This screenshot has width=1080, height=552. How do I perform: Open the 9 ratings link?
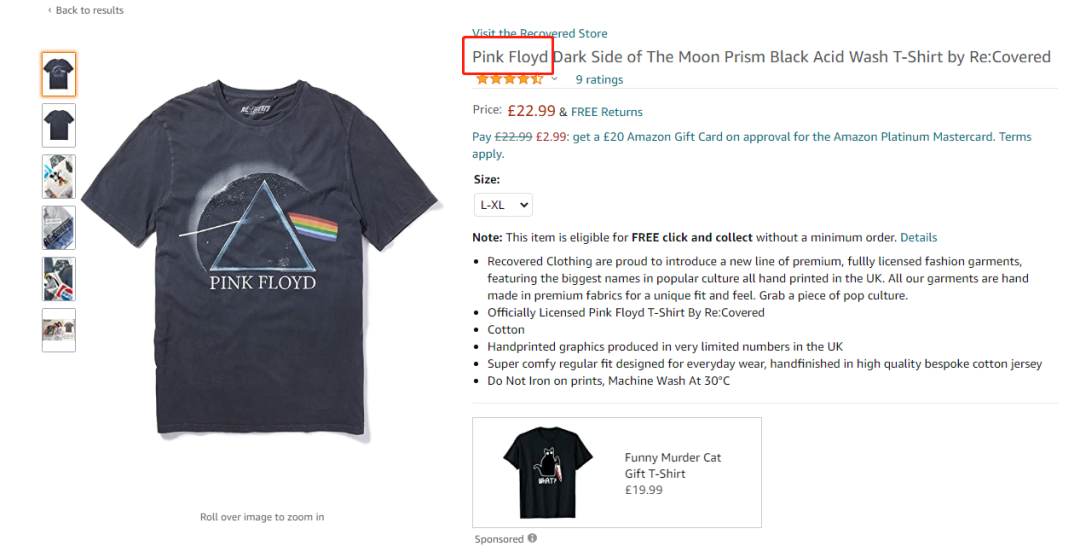599,80
